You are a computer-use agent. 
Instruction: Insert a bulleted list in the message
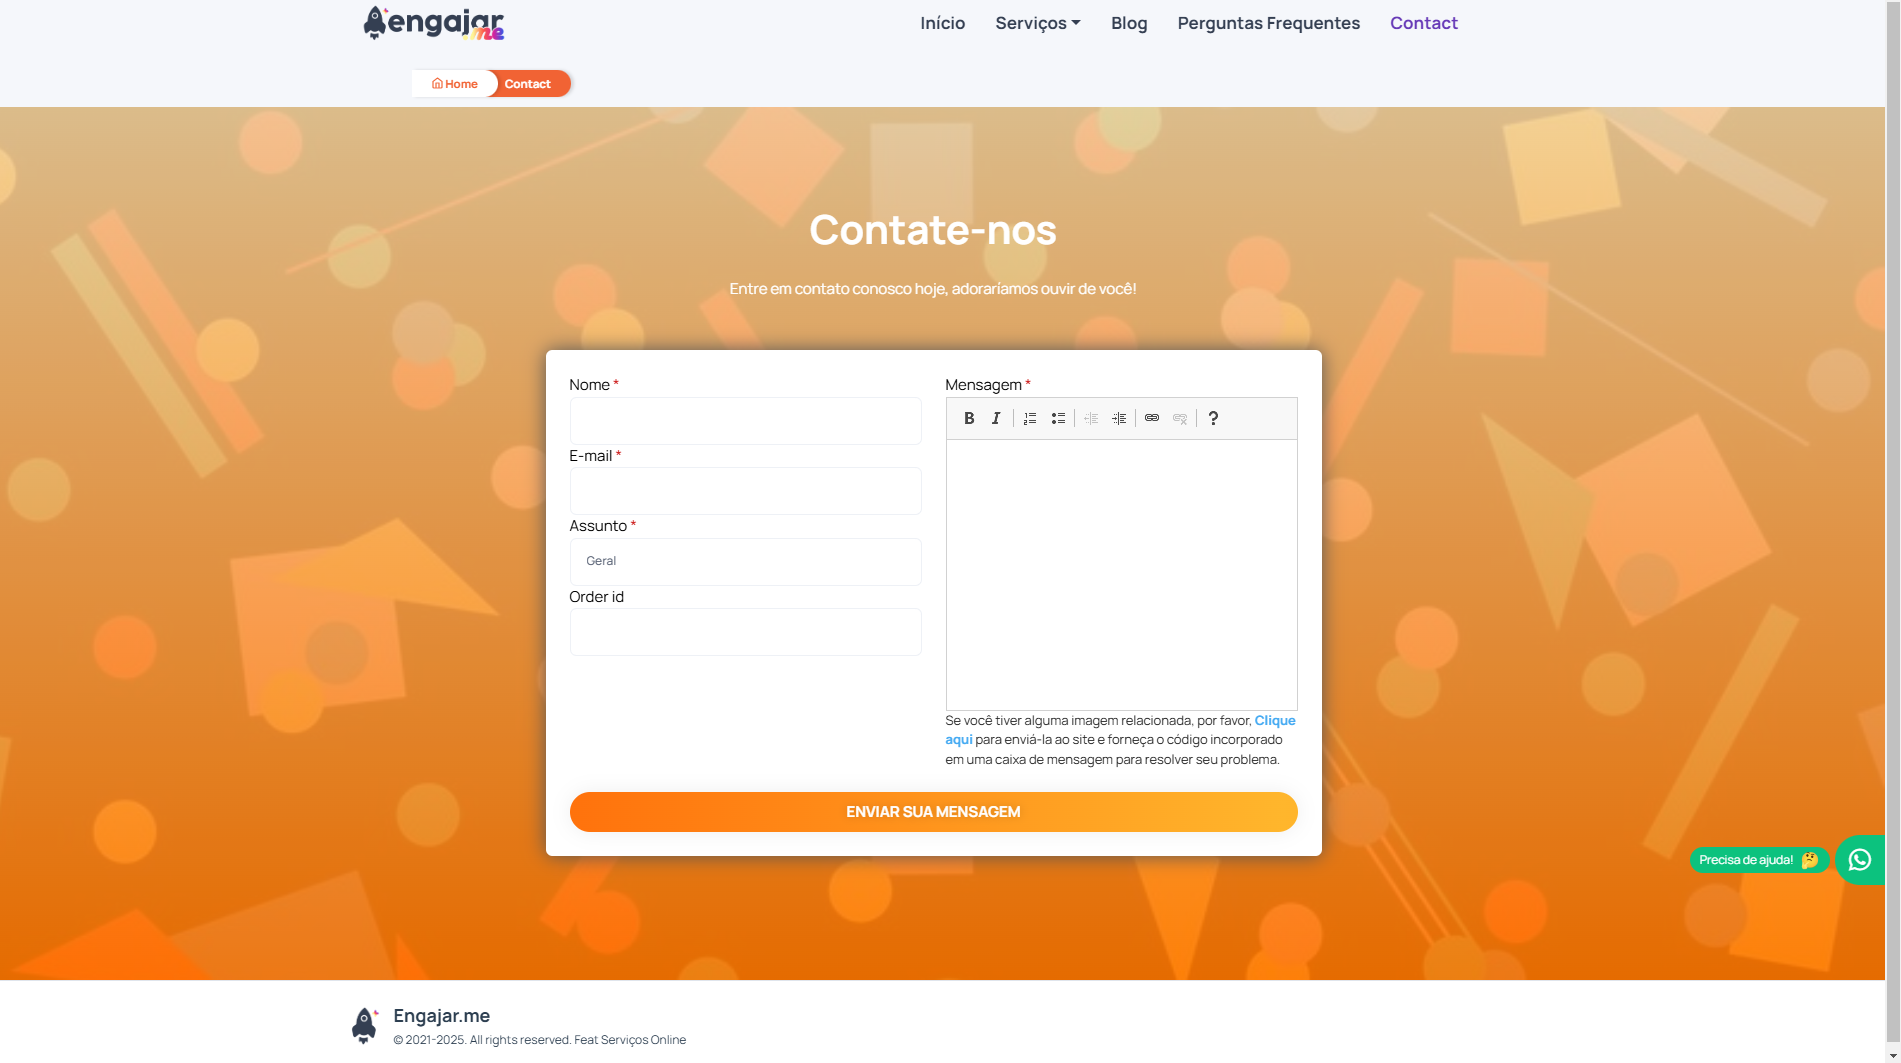1058,418
